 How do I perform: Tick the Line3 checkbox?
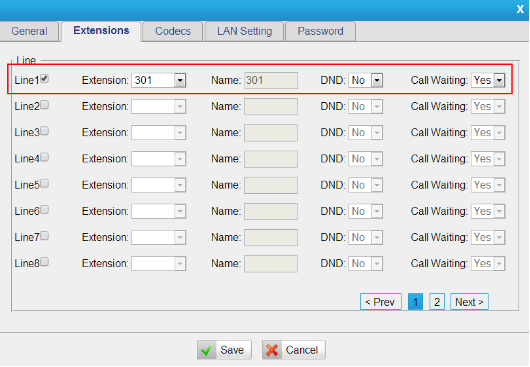[45, 131]
